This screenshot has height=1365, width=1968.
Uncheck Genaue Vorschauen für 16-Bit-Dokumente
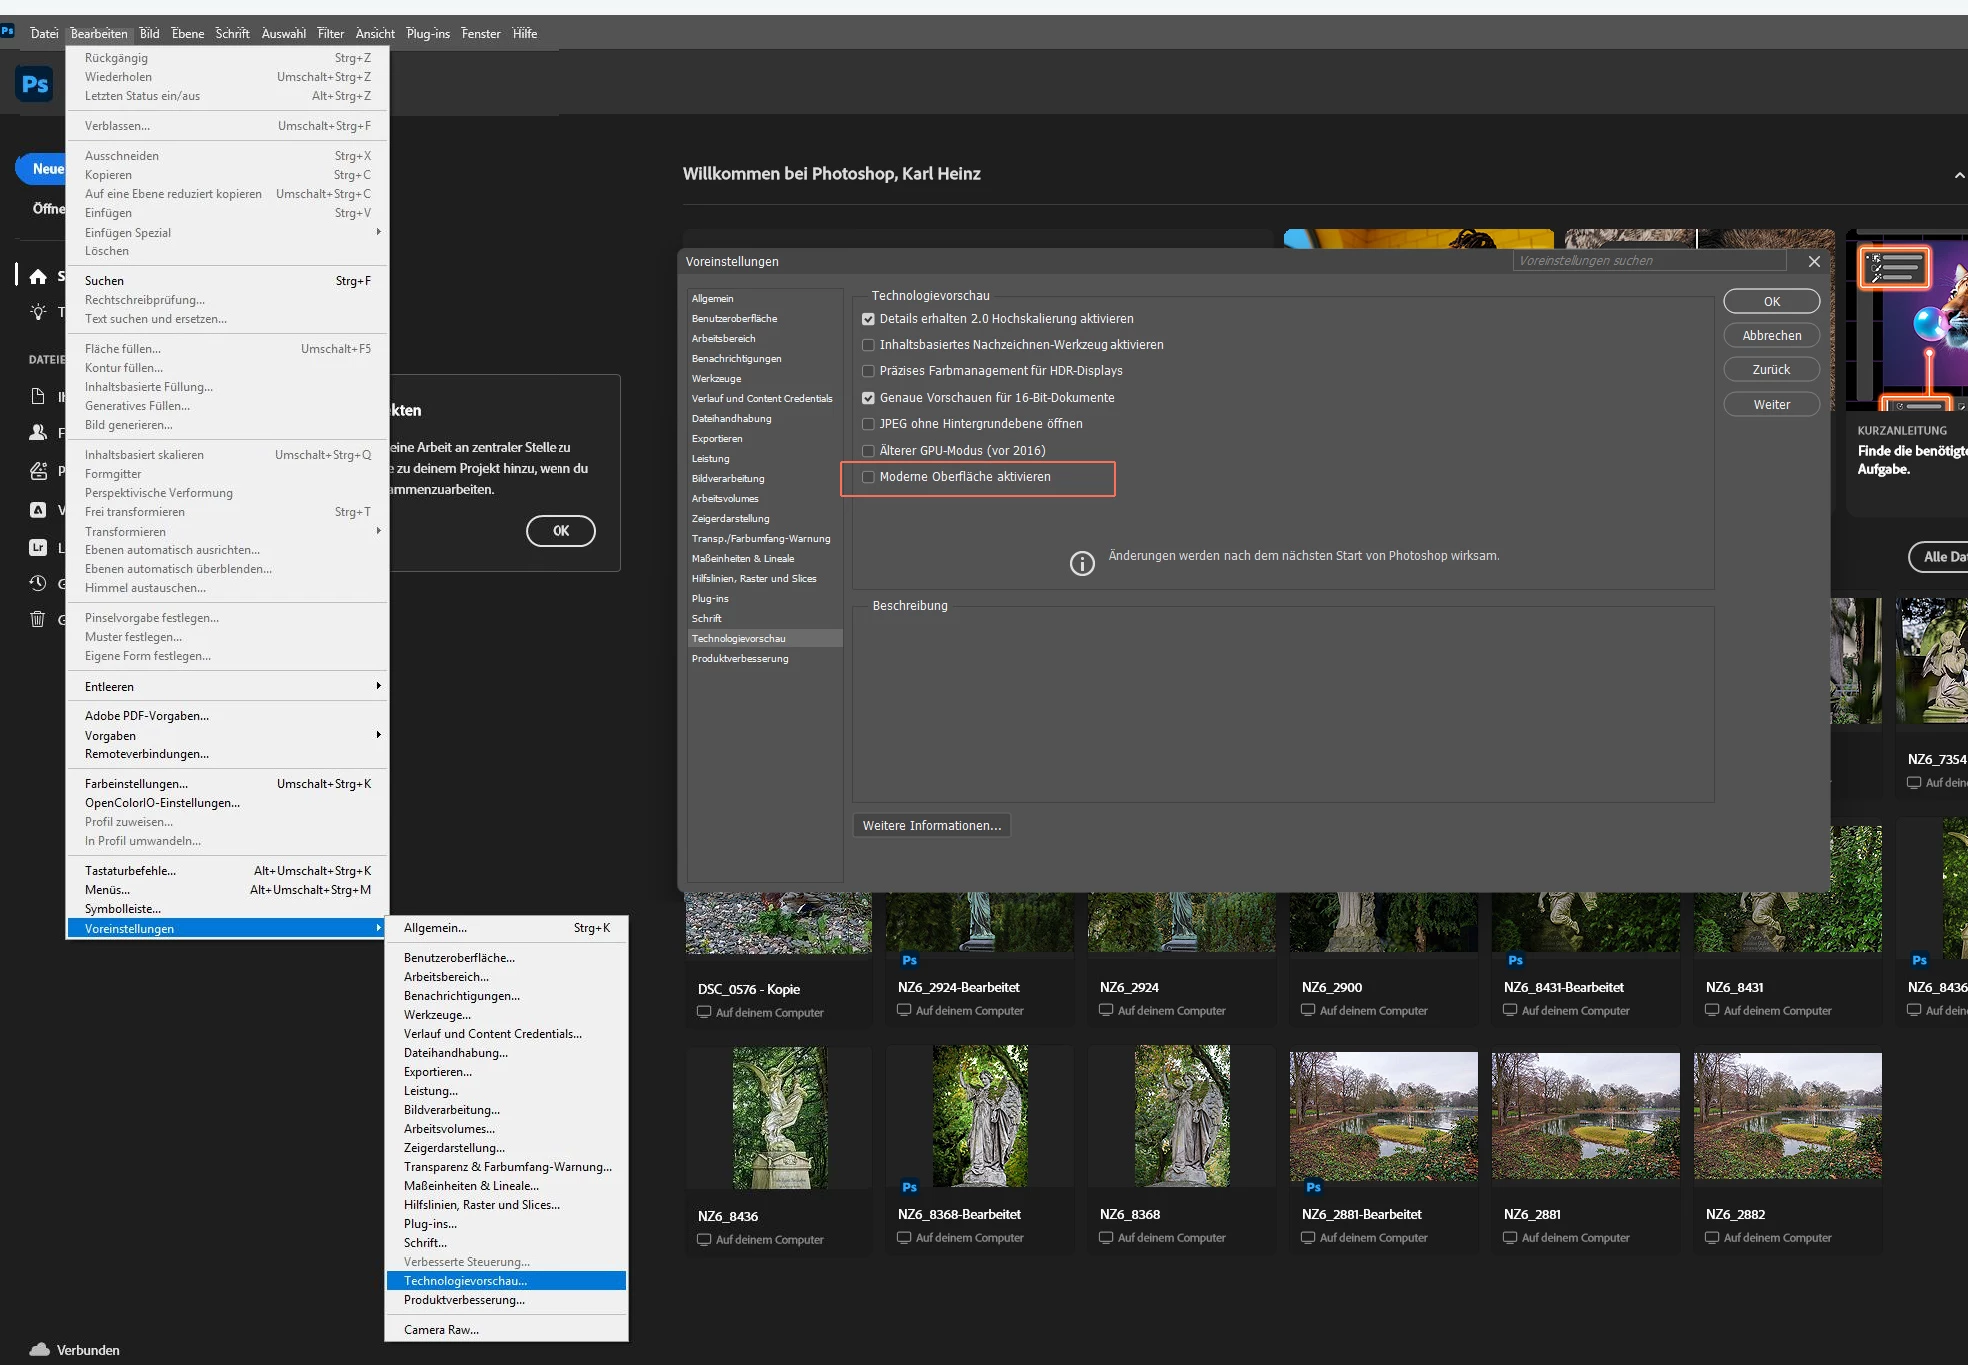tap(868, 398)
